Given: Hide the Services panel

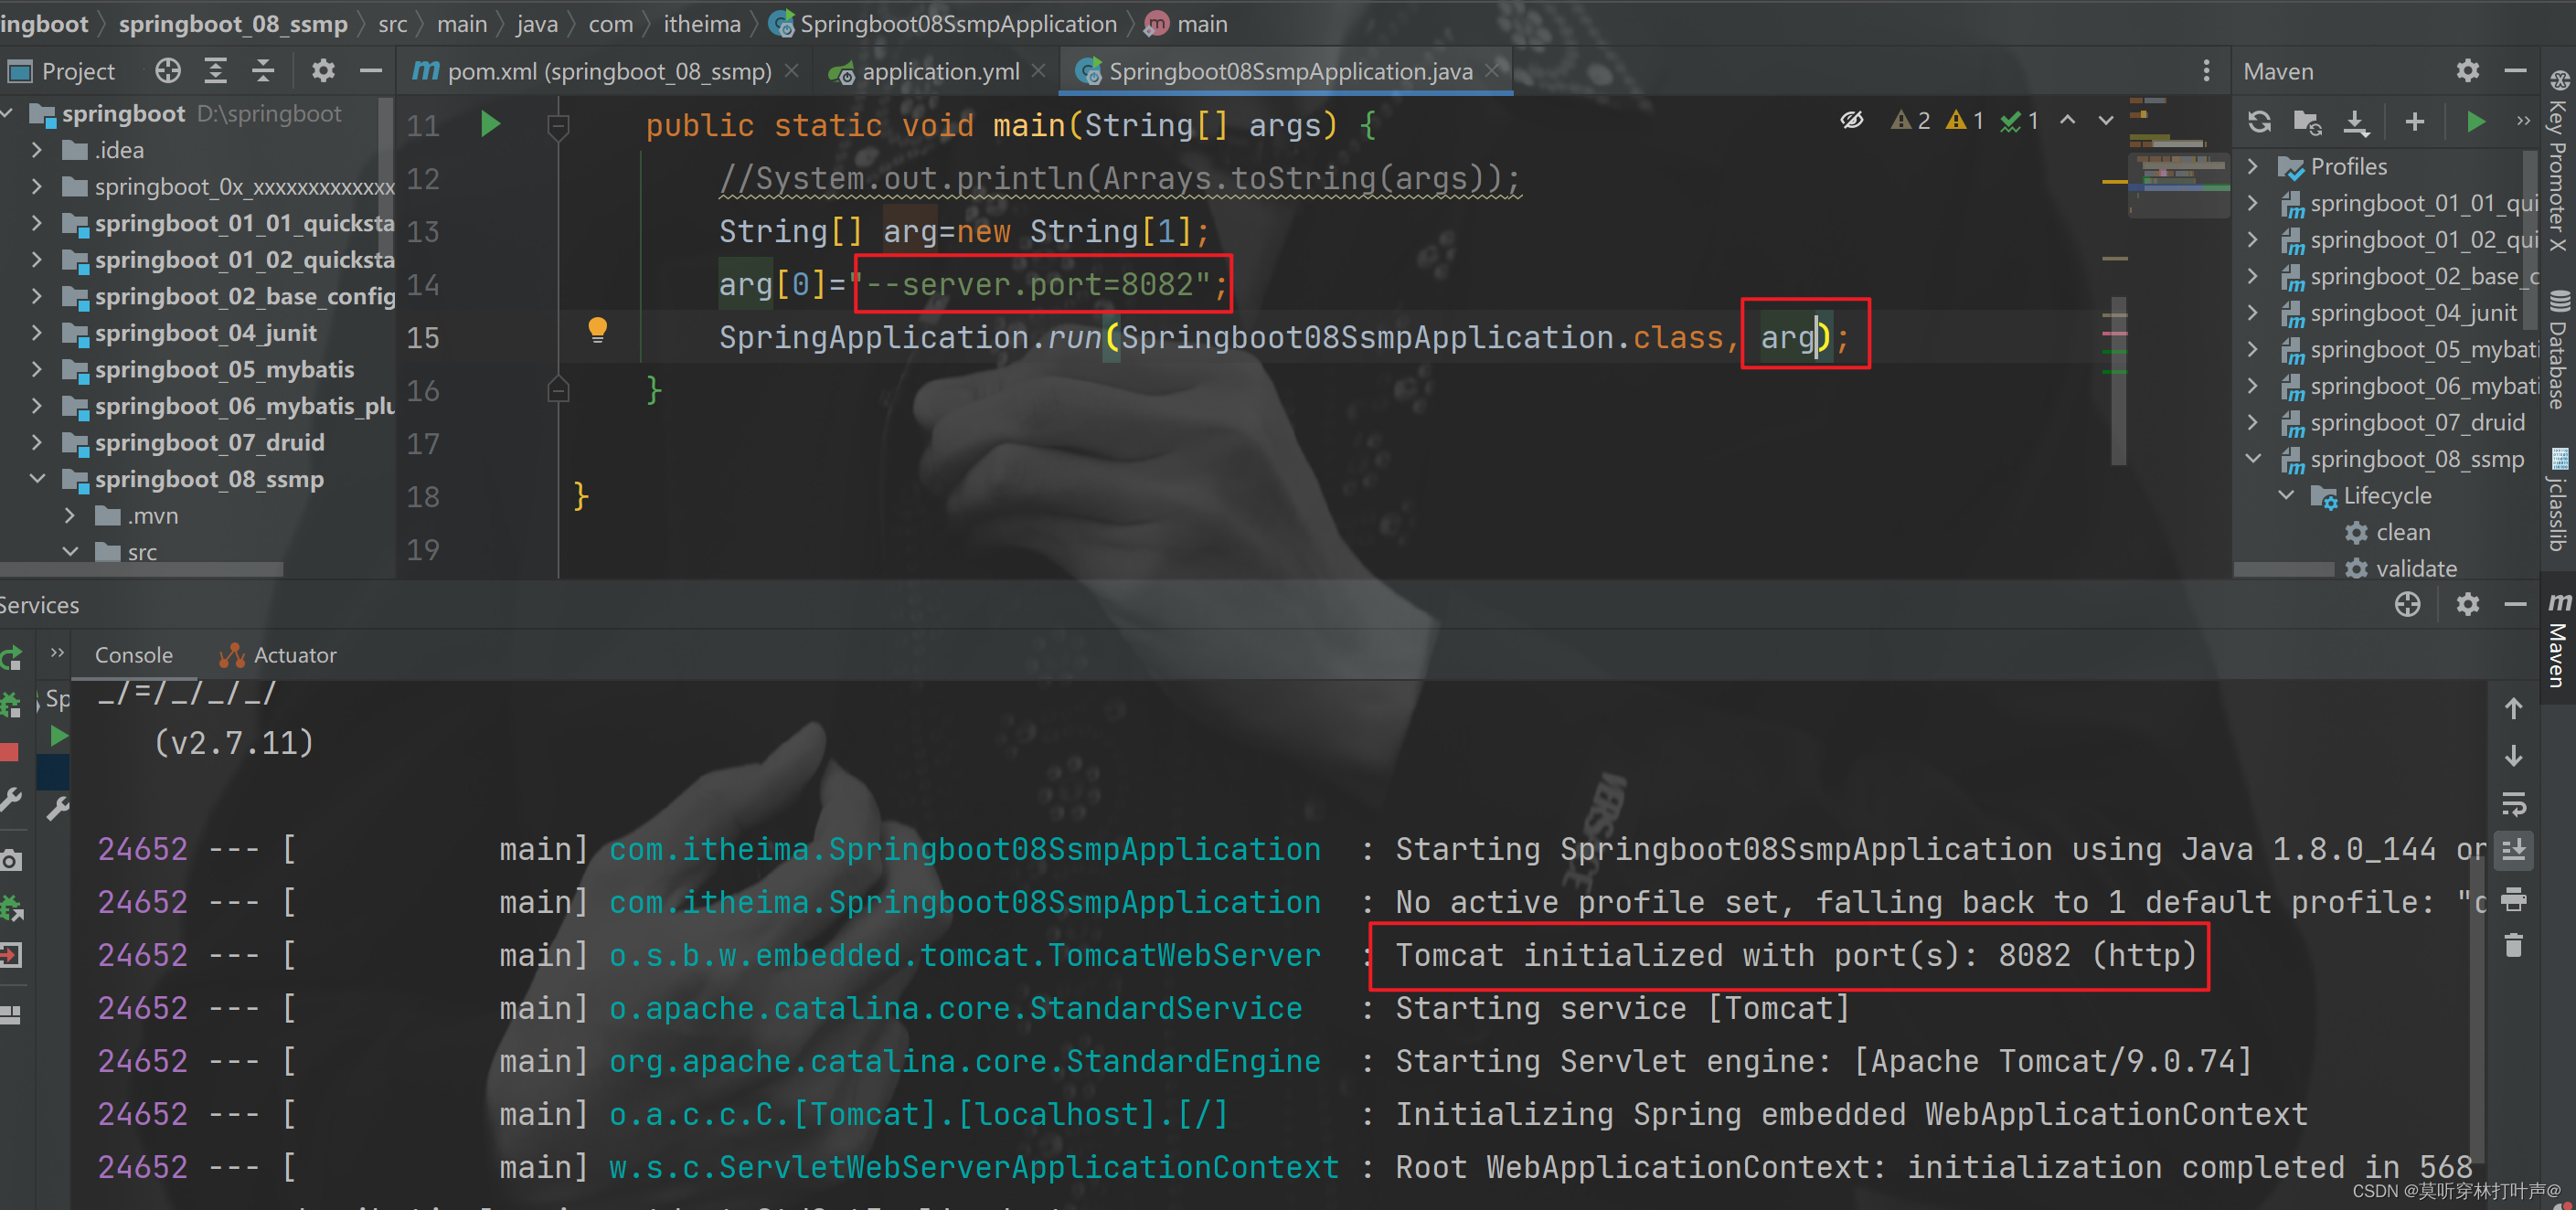Looking at the screenshot, I should [2515, 605].
